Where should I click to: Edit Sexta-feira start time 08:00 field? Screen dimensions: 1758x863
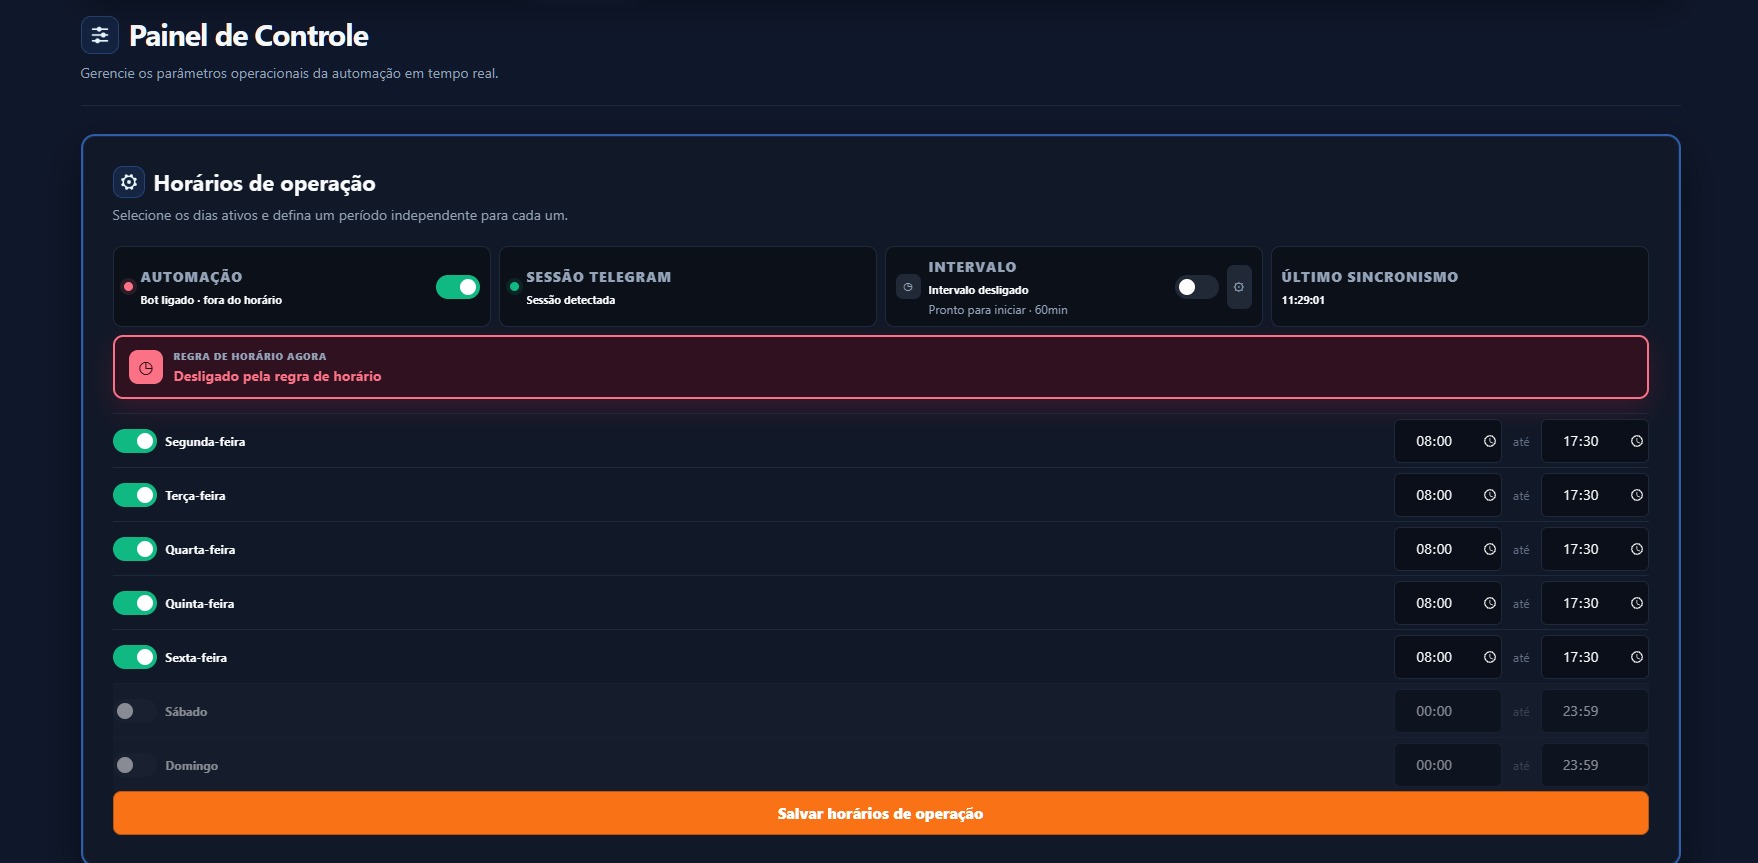1447,657
